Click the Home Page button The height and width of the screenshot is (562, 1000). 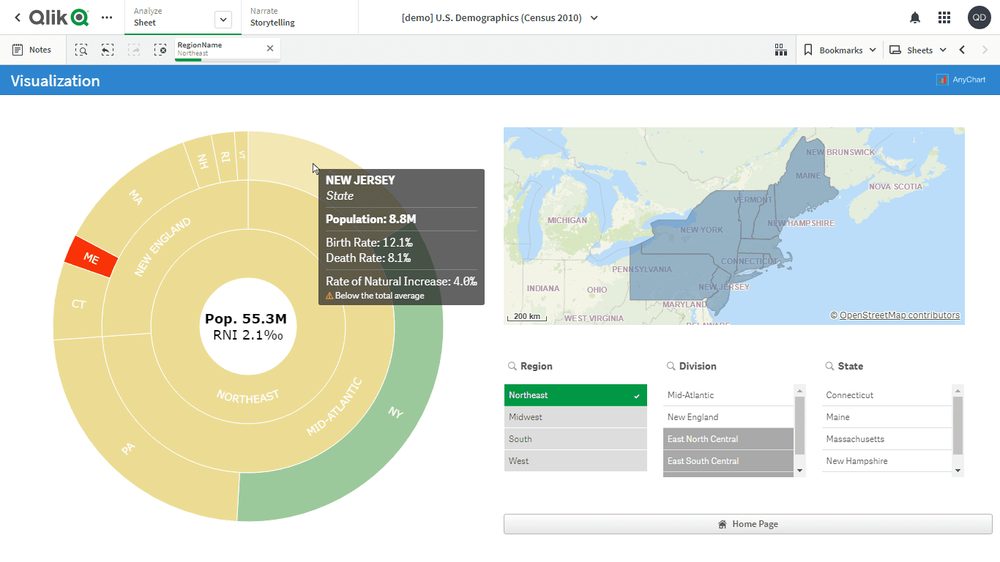747,524
